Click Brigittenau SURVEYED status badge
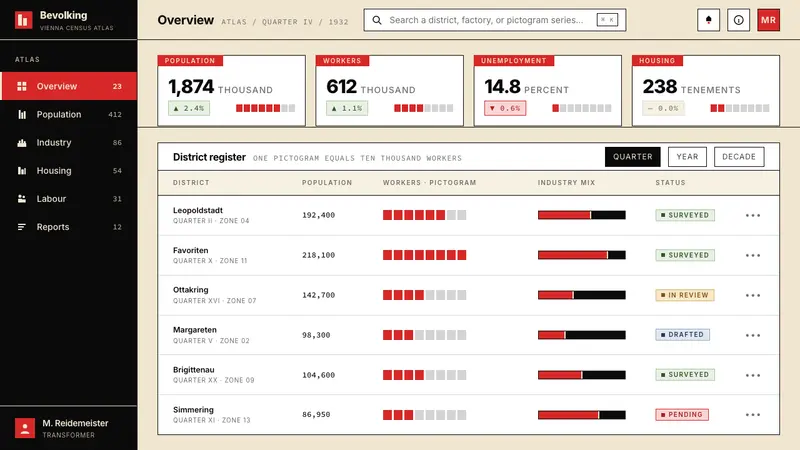 685,374
